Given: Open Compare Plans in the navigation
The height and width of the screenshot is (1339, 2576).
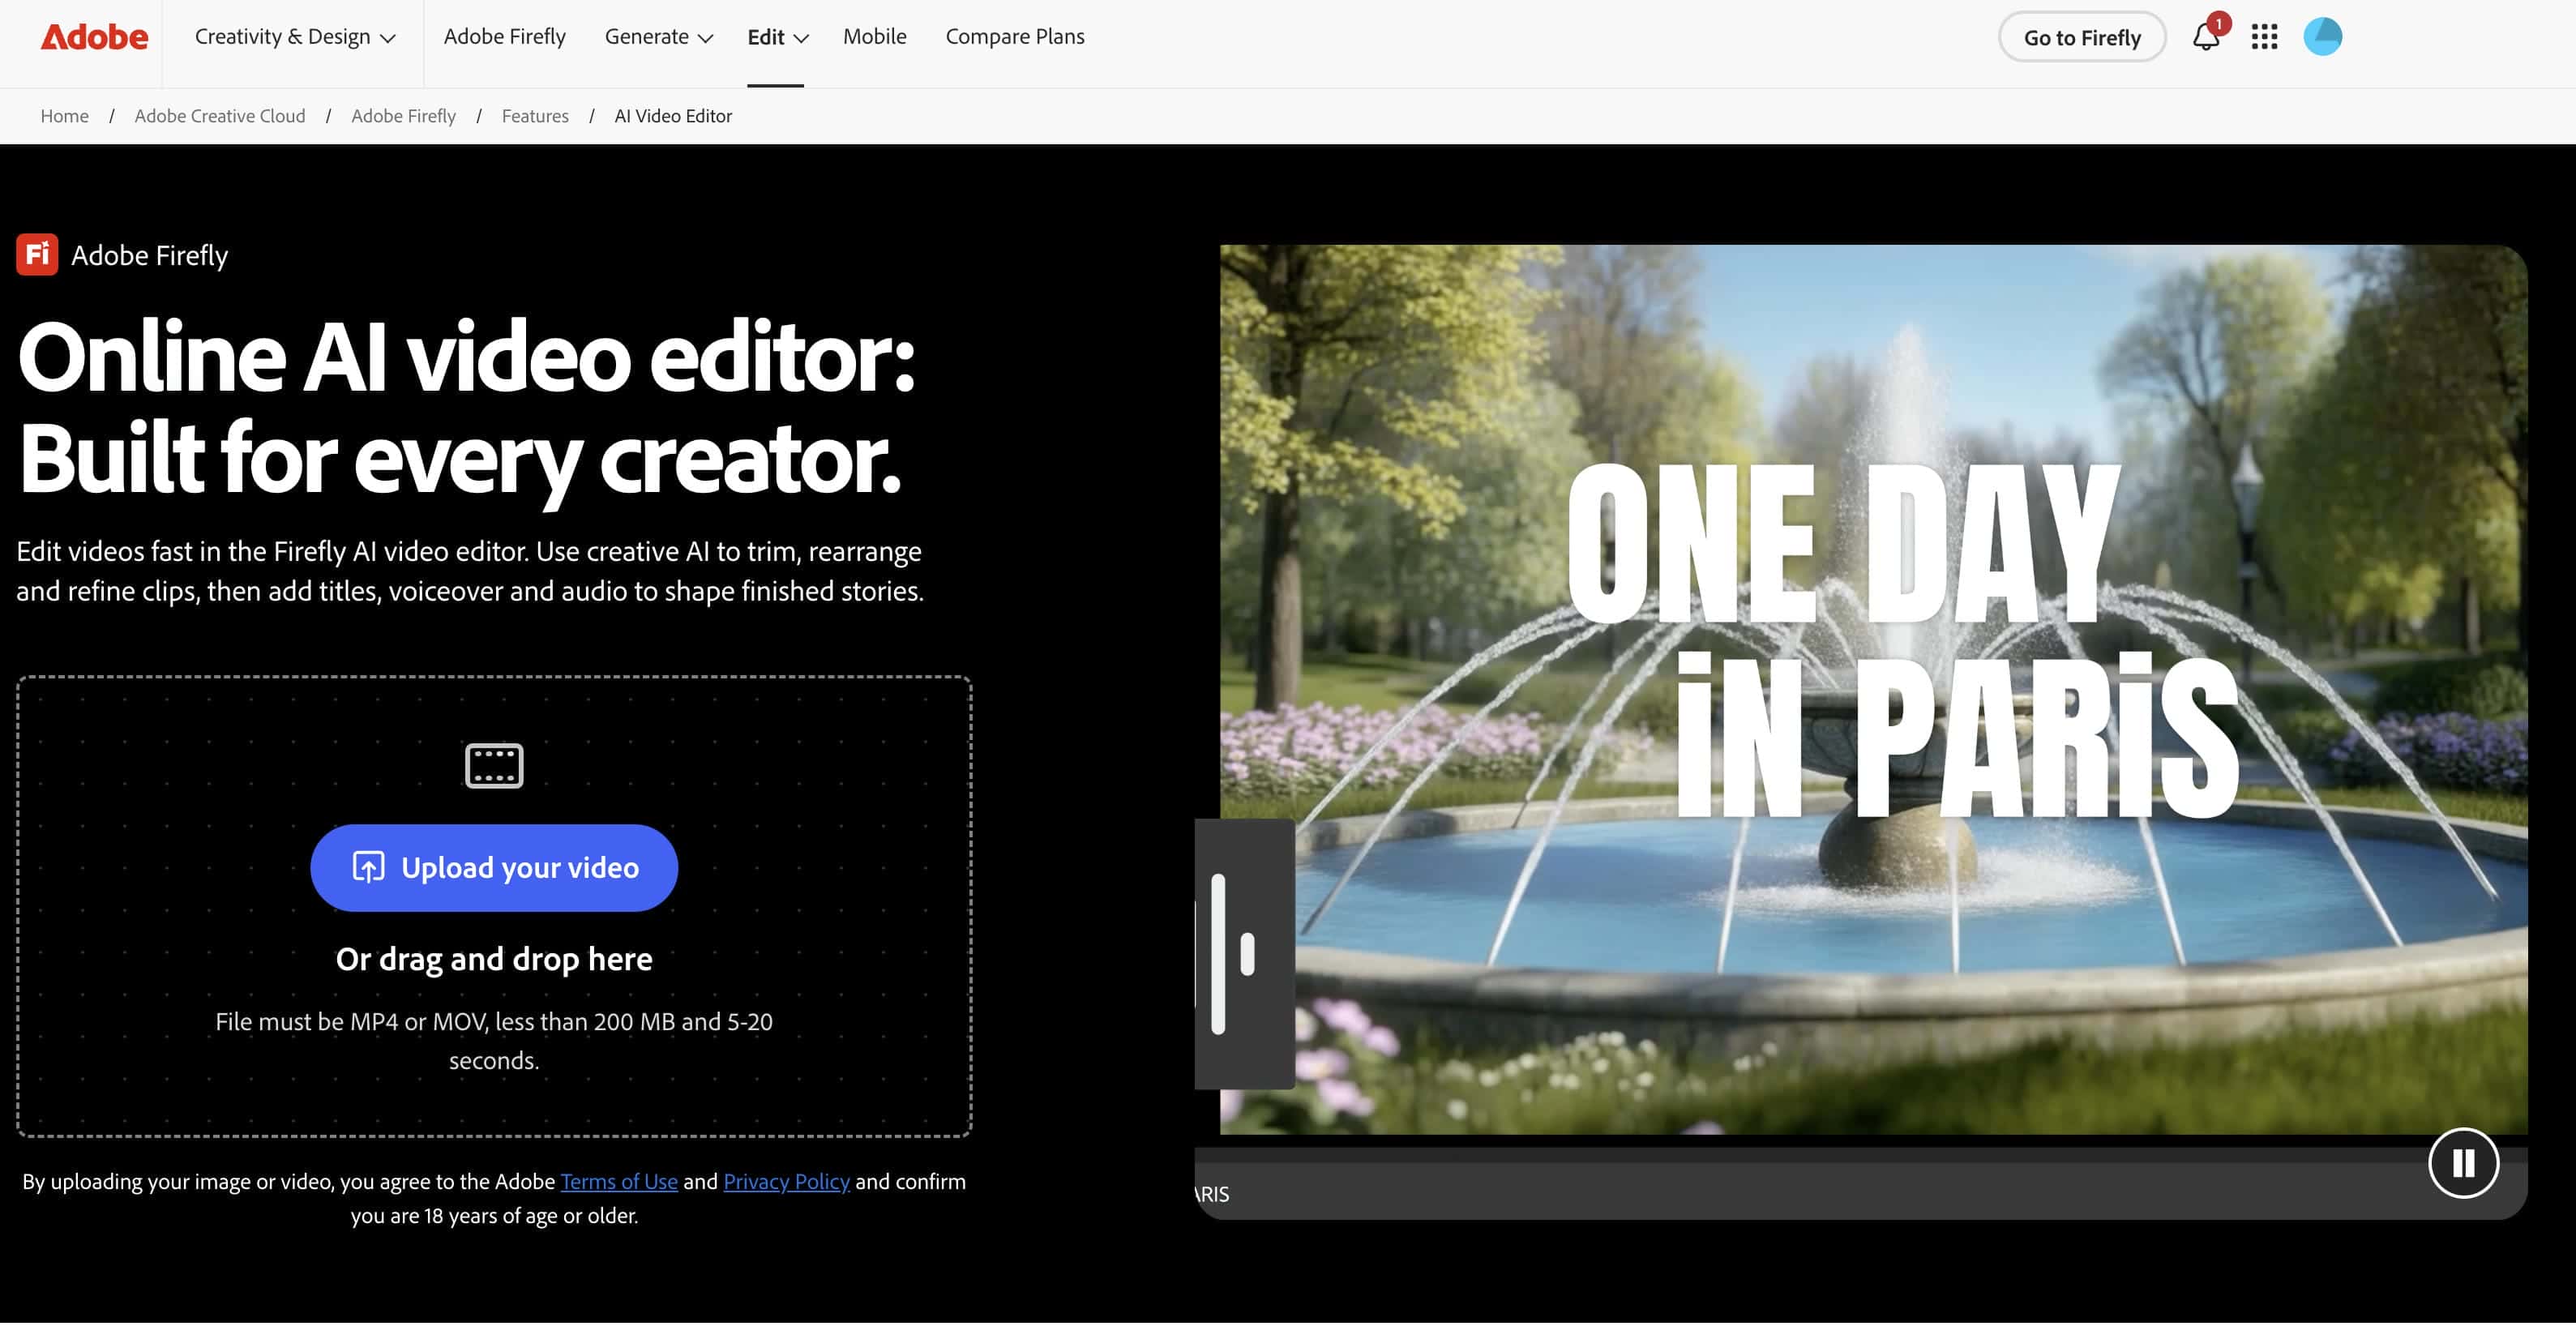Looking at the screenshot, I should click(x=1015, y=37).
